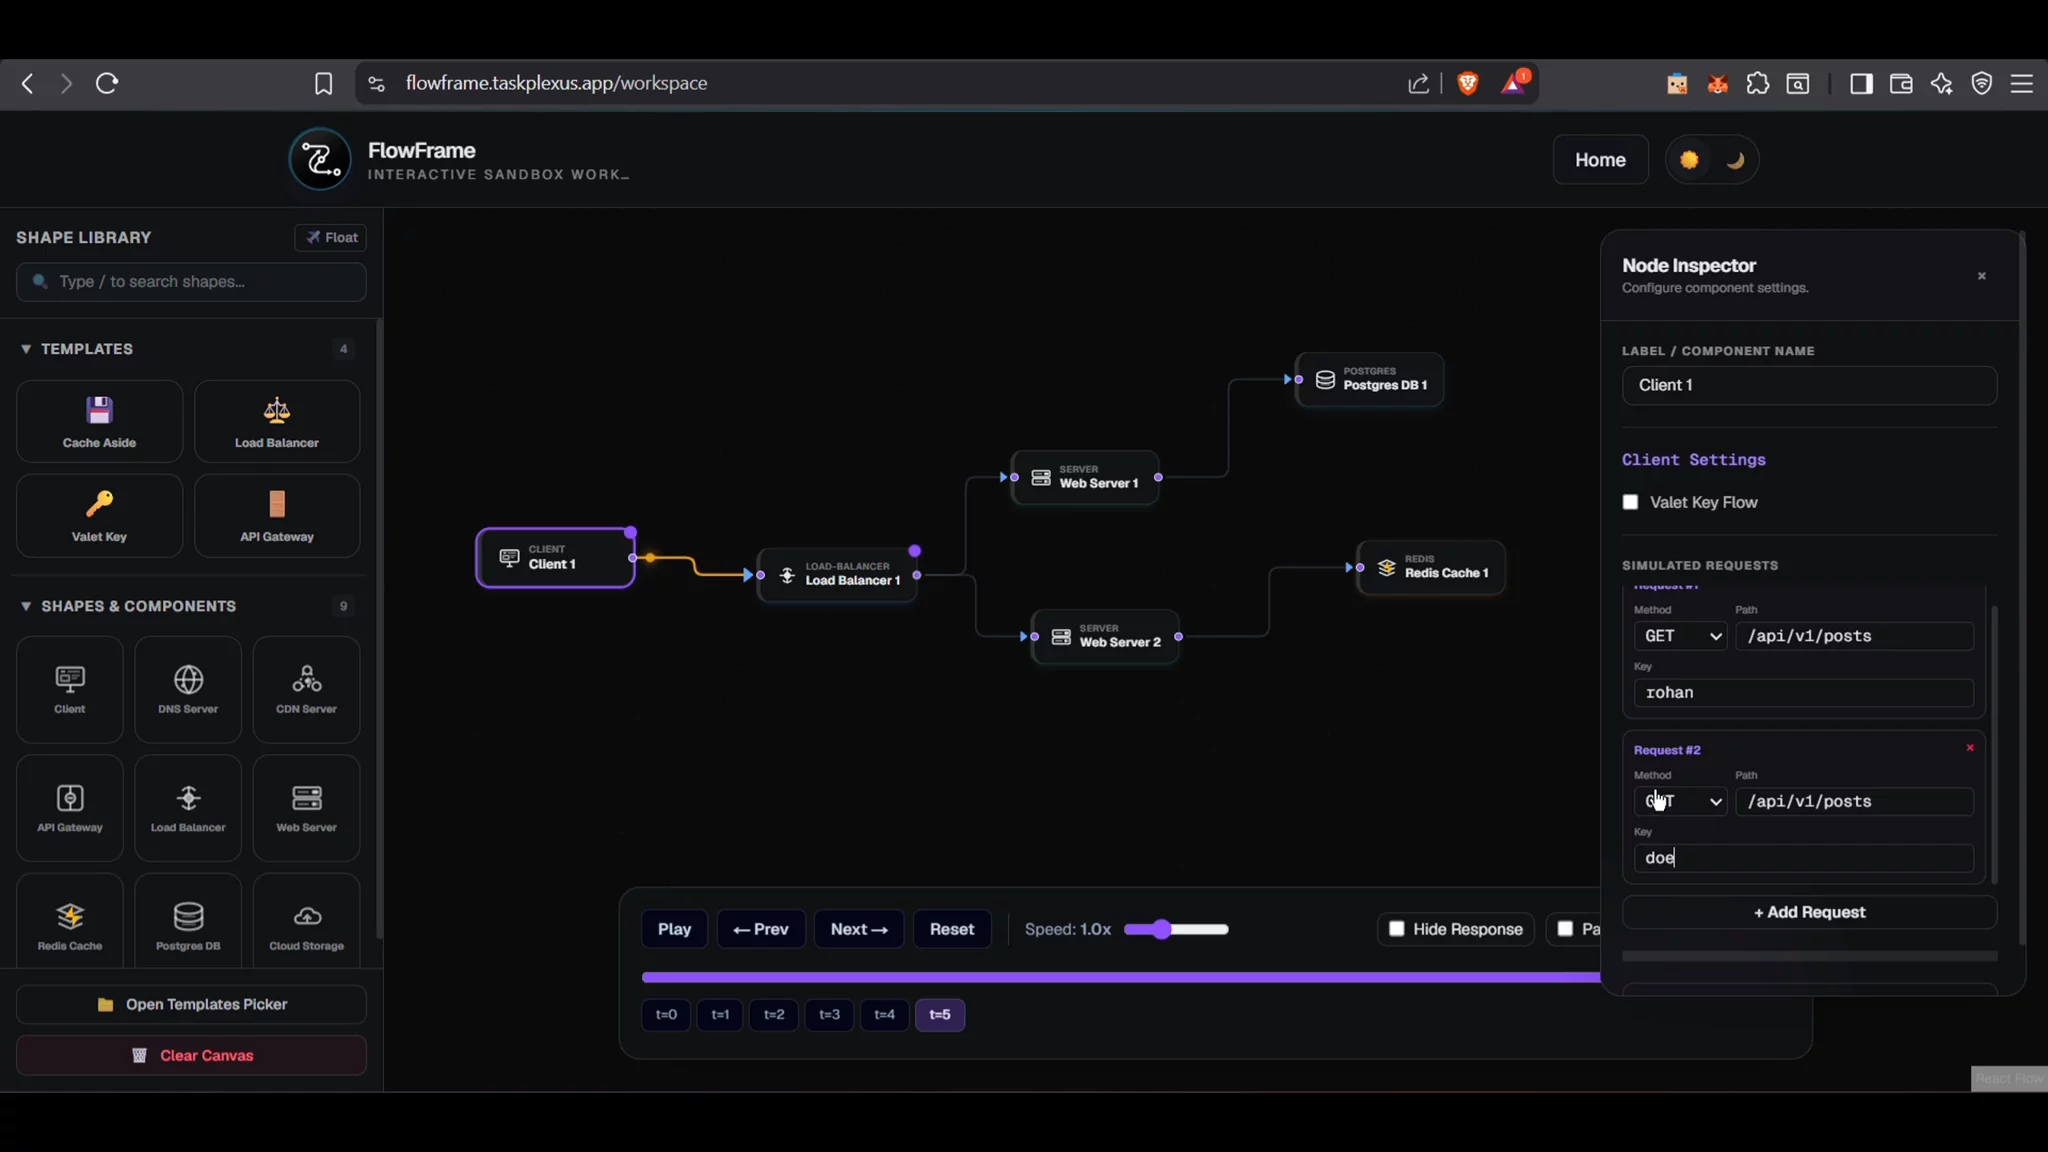
Task: Select the API Gateway shape component
Action: click(x=70, y=808)
